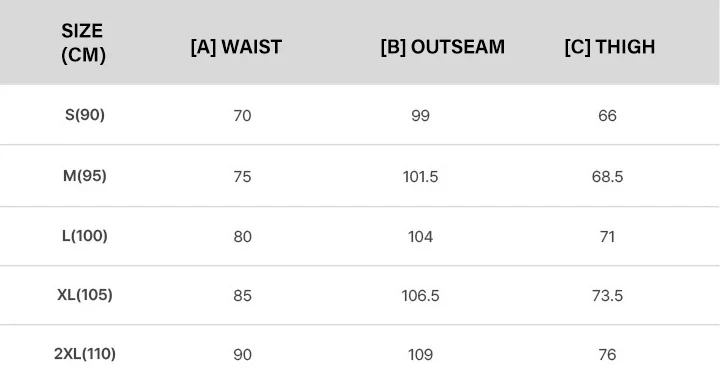Viewport: 720px width, 383px height.
Task: Click thigh value 68.5
Action: click(608, 177)
